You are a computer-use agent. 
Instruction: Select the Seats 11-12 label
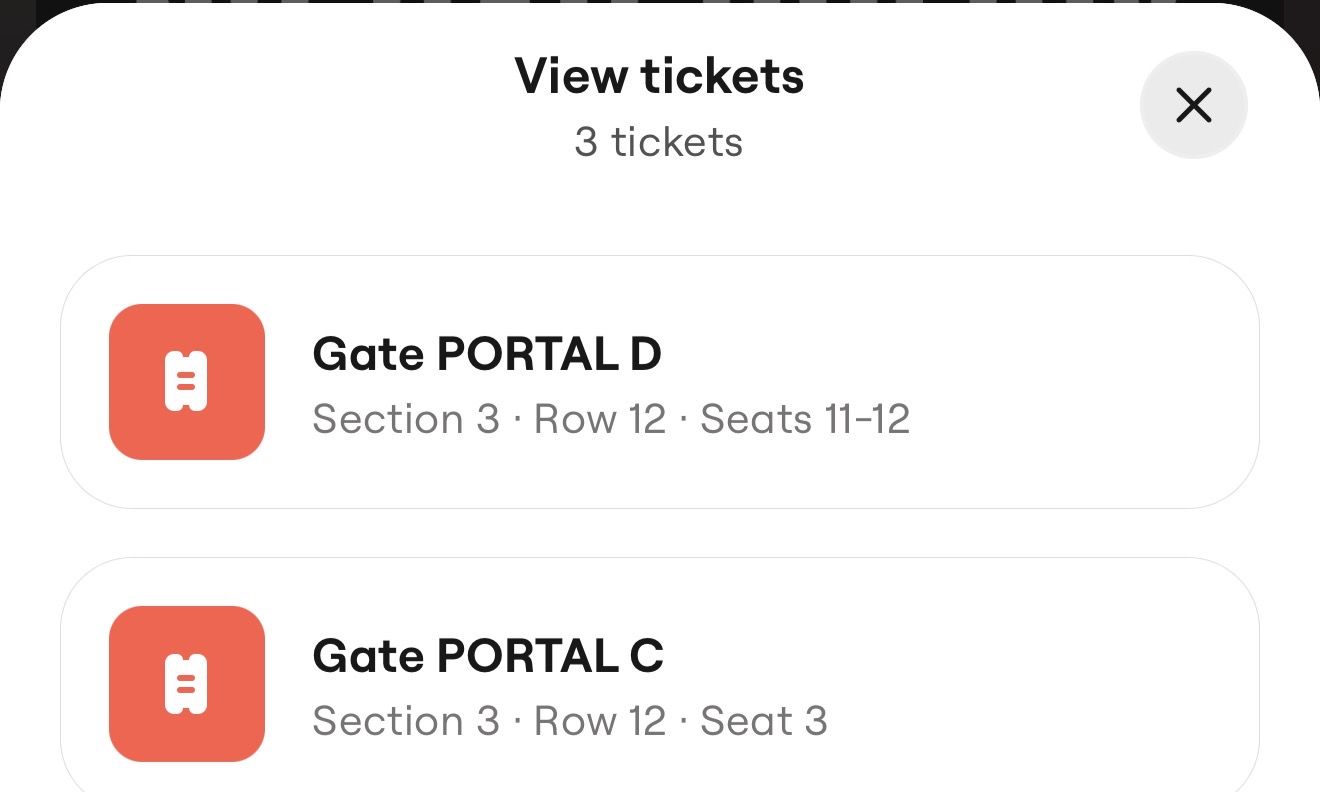coord(805,419)
